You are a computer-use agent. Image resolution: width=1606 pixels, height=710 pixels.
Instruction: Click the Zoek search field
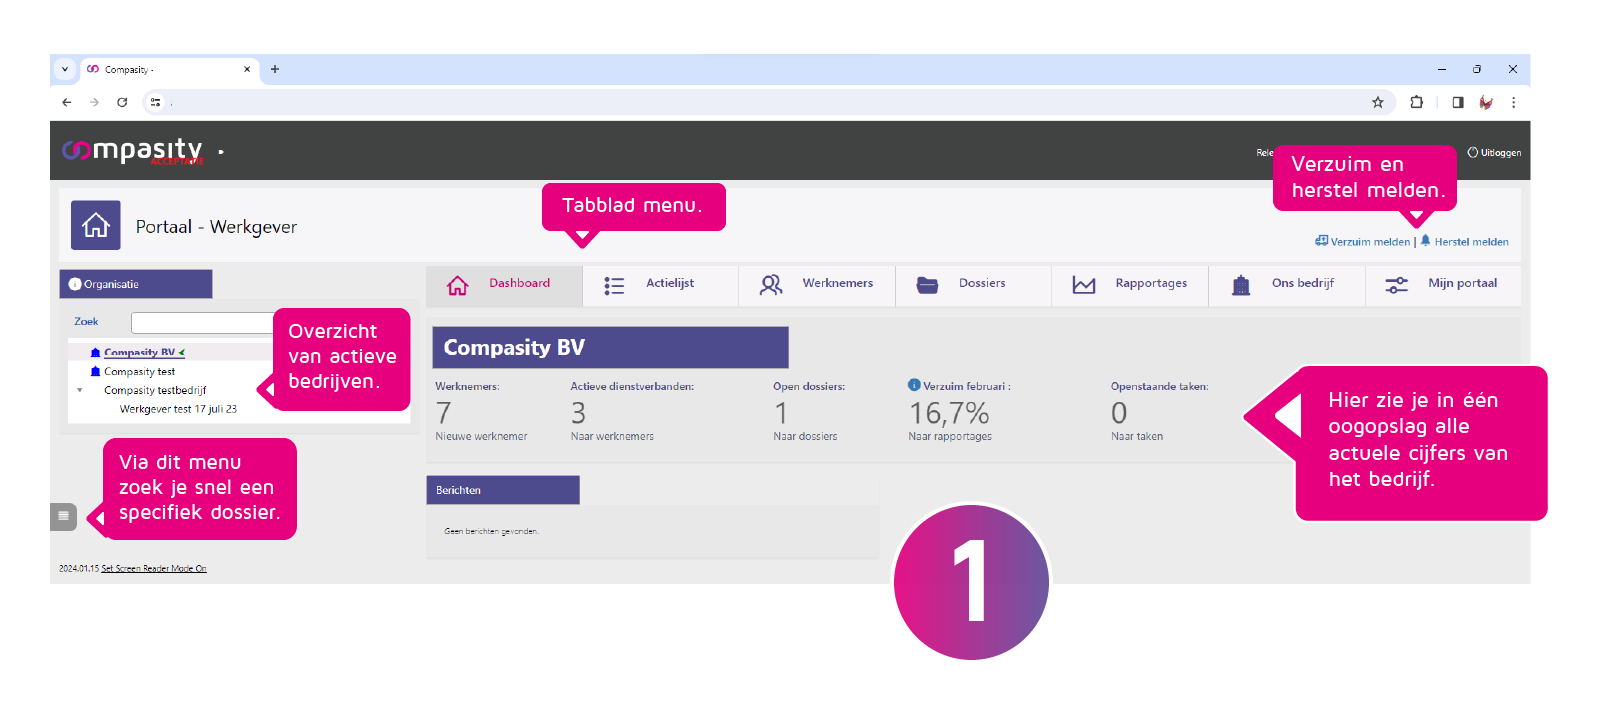point(202,323)
